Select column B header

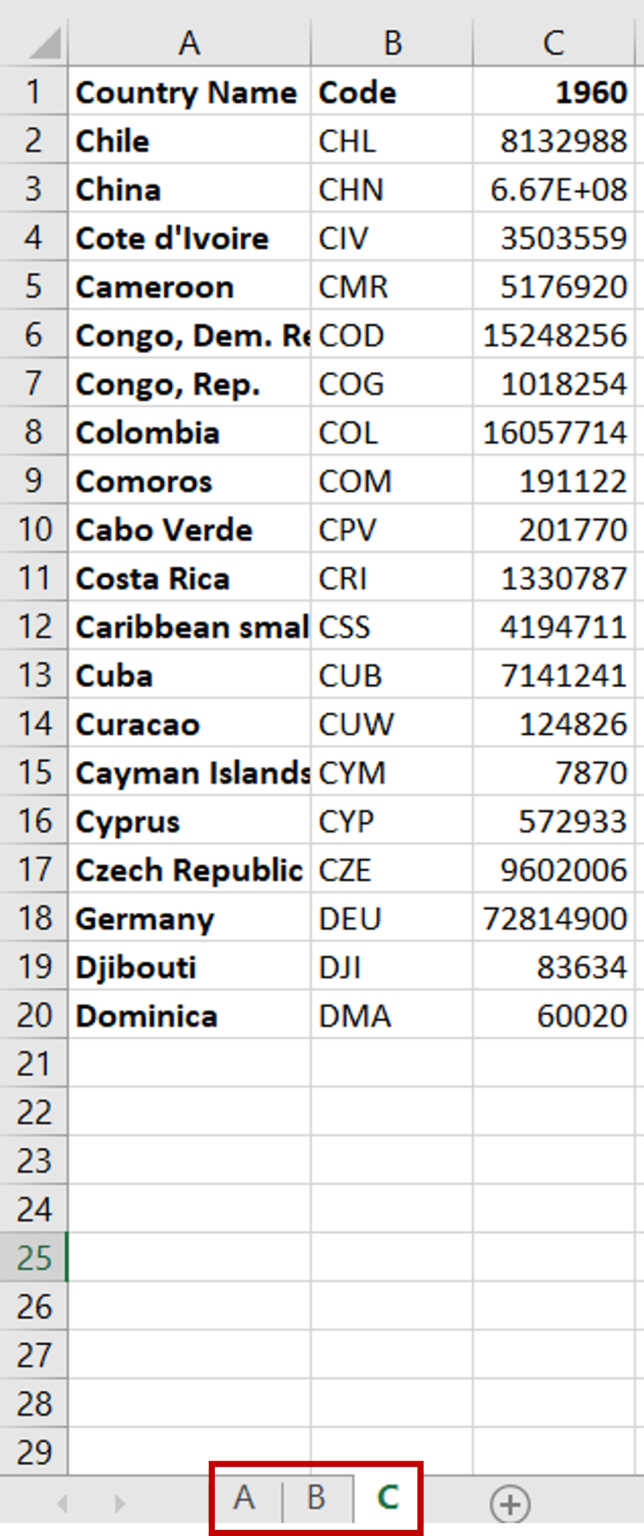[x=392, y=42]
